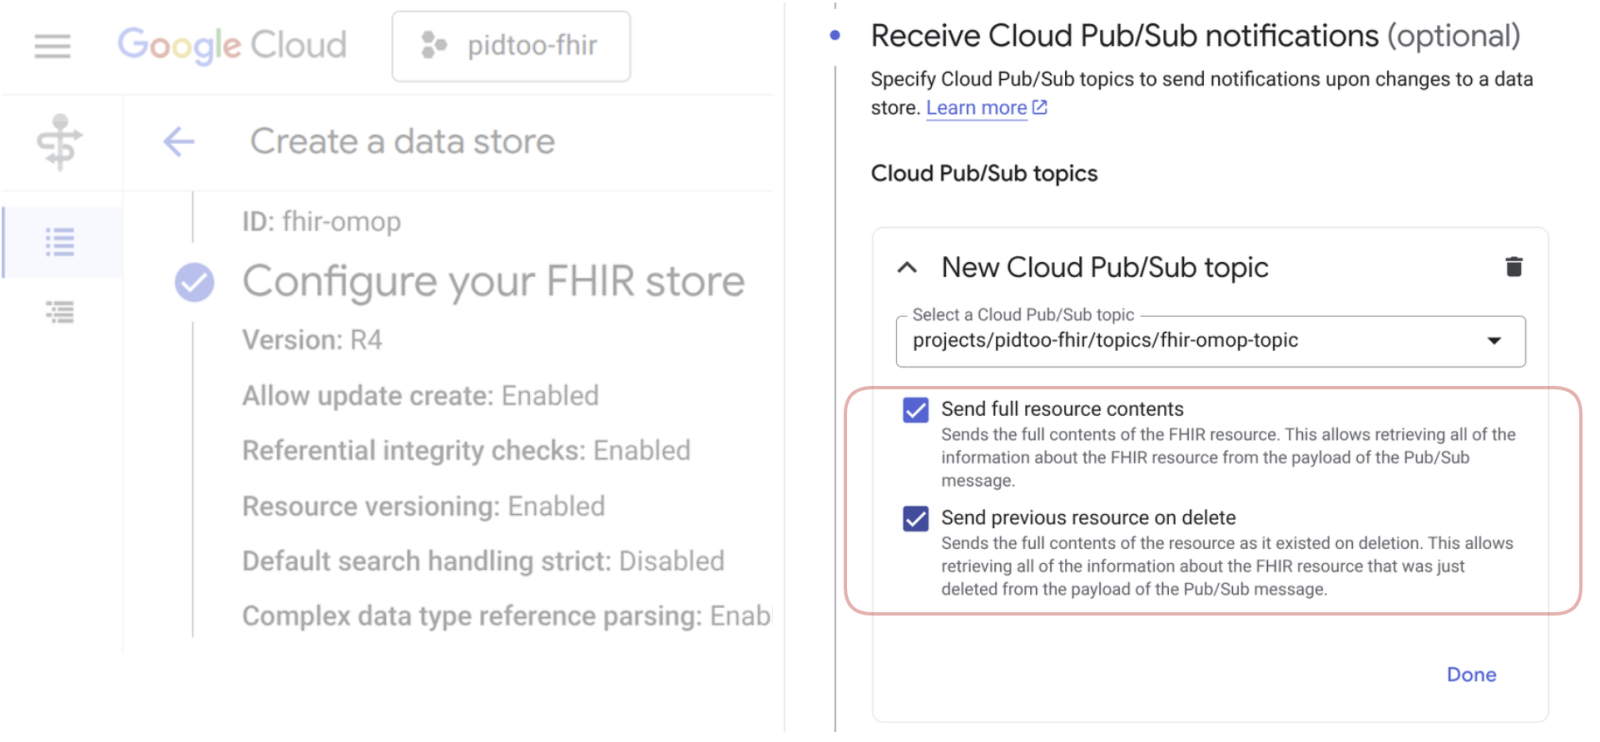The height and width of the screenshot is (742, 1600).
Task: Go back using the left arrow
Action: pyautogui.click(x=179, y=142)
